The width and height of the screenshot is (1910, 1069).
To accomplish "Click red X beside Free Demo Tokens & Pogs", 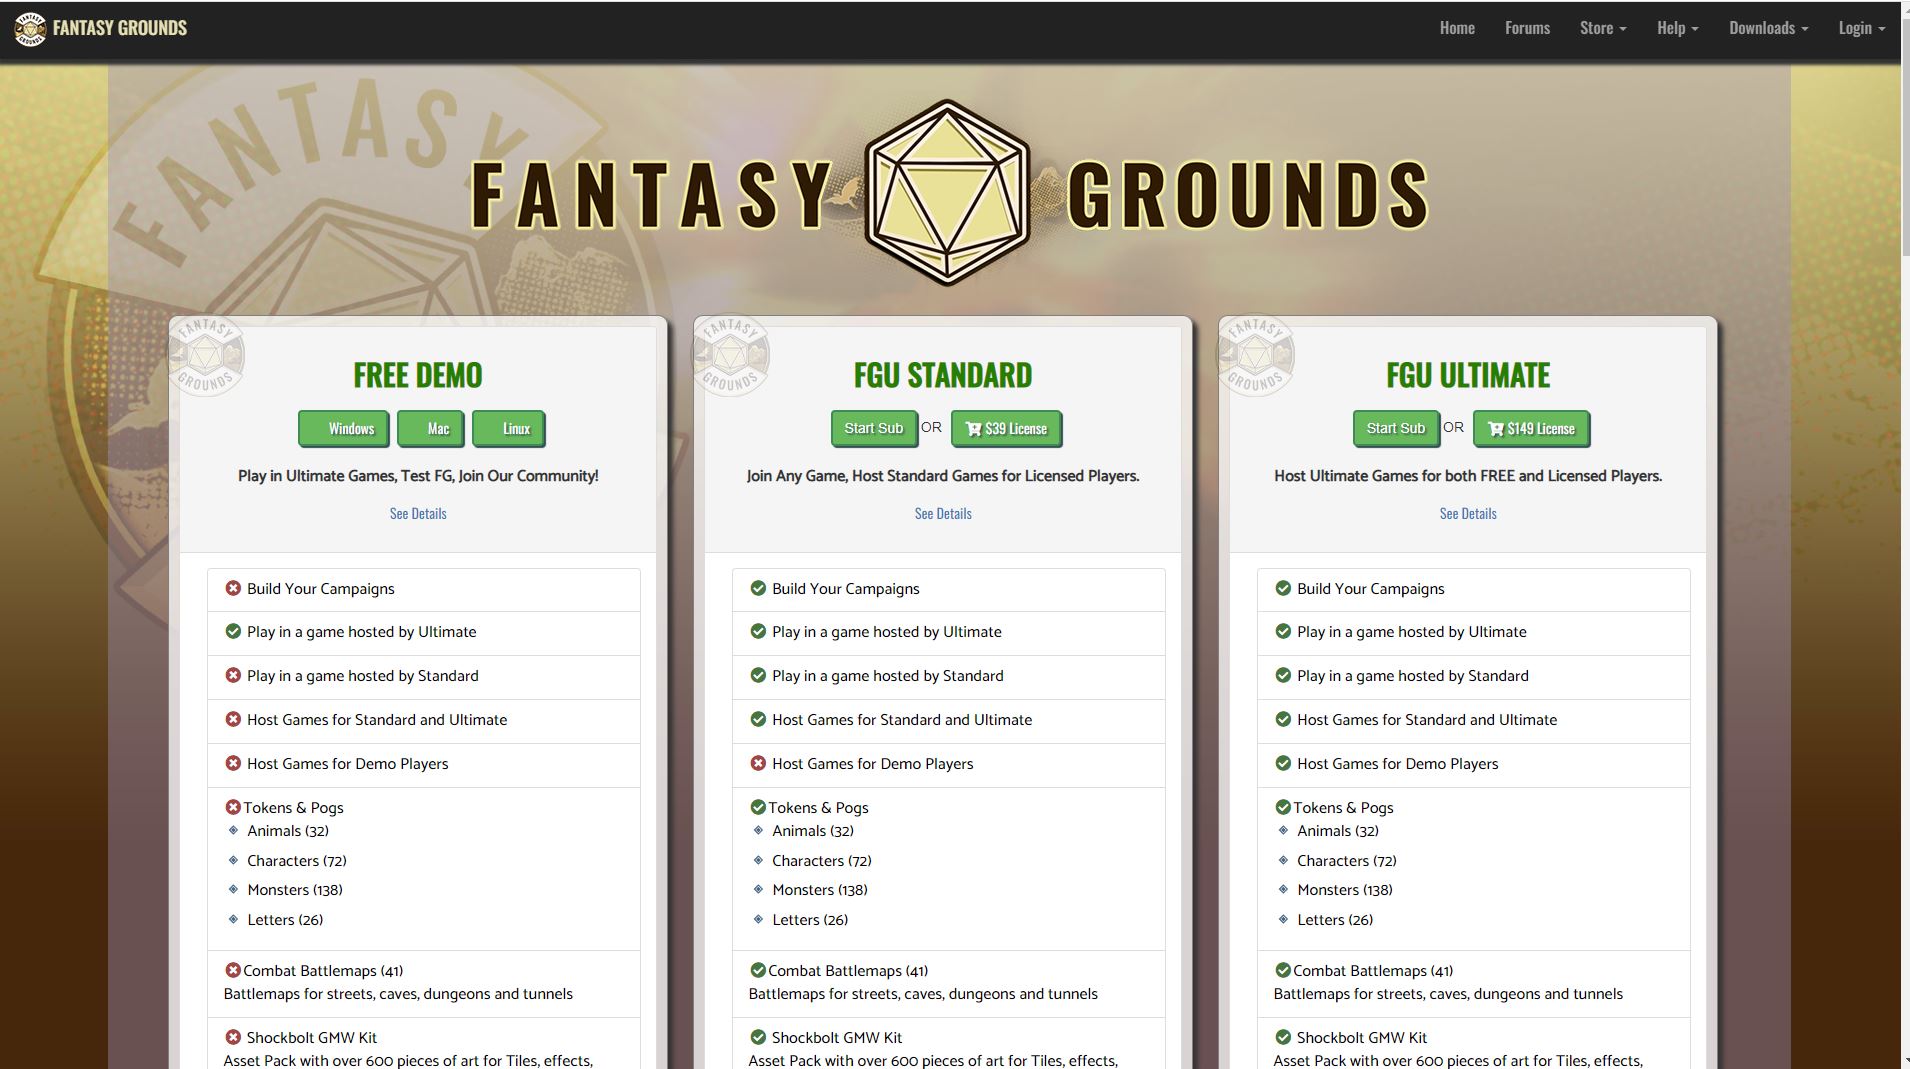I will coord(233,807).
